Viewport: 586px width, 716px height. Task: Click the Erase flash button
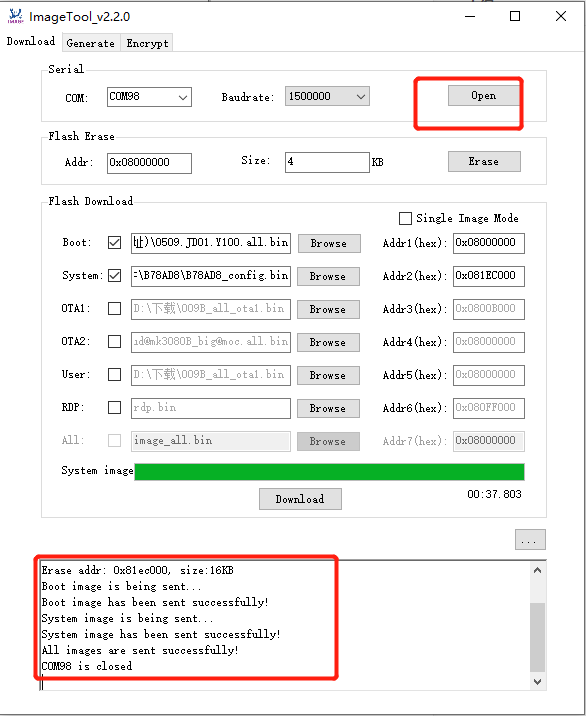click(484, 161)
